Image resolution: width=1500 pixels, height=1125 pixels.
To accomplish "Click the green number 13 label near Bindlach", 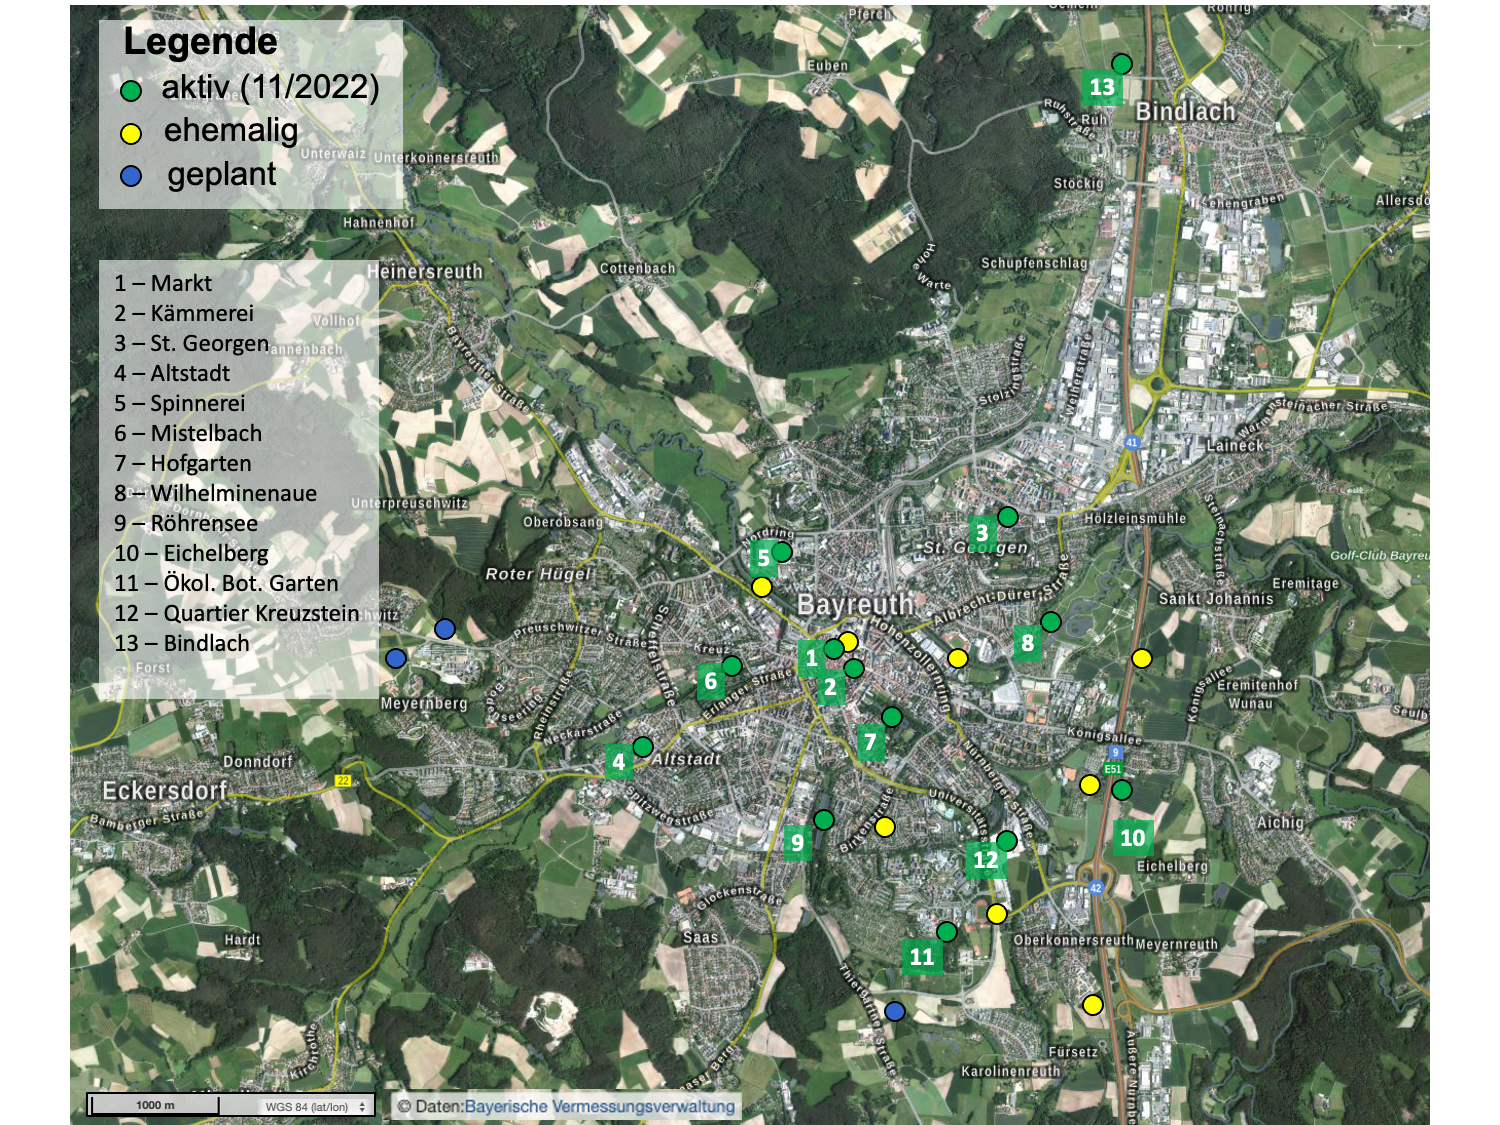I will point(1102,87).
